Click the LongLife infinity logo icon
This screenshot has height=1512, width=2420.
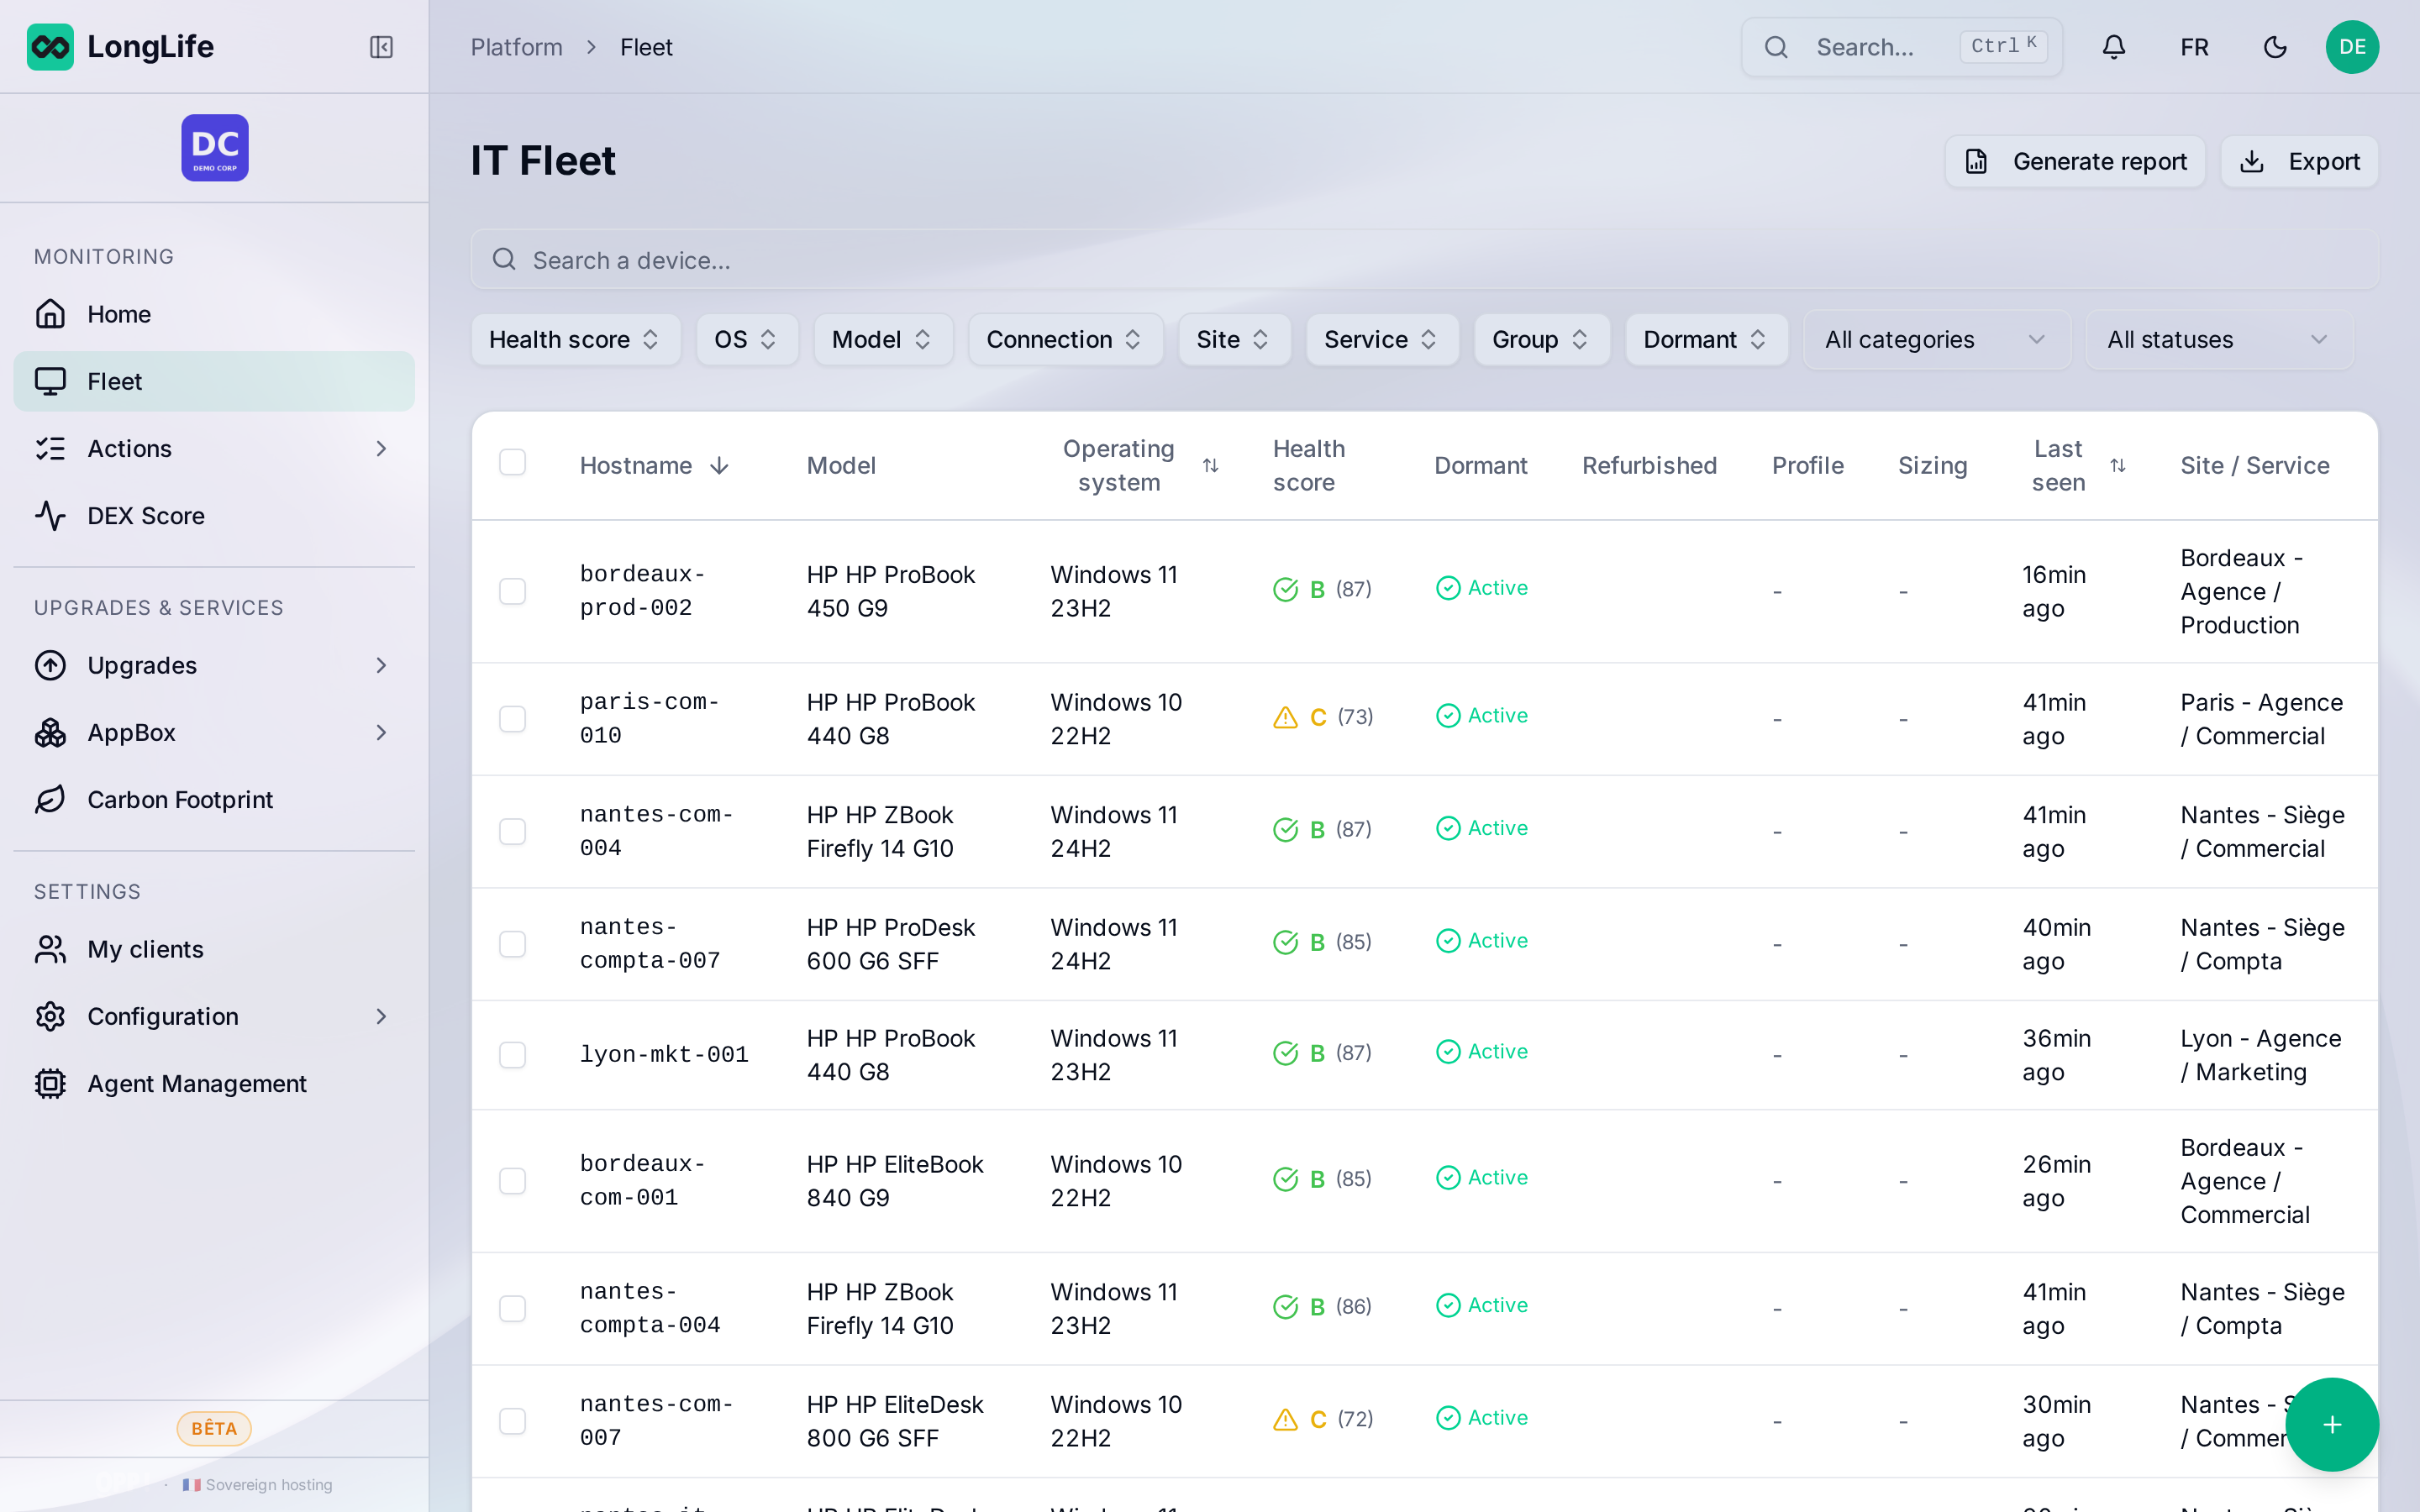(50, 47)
